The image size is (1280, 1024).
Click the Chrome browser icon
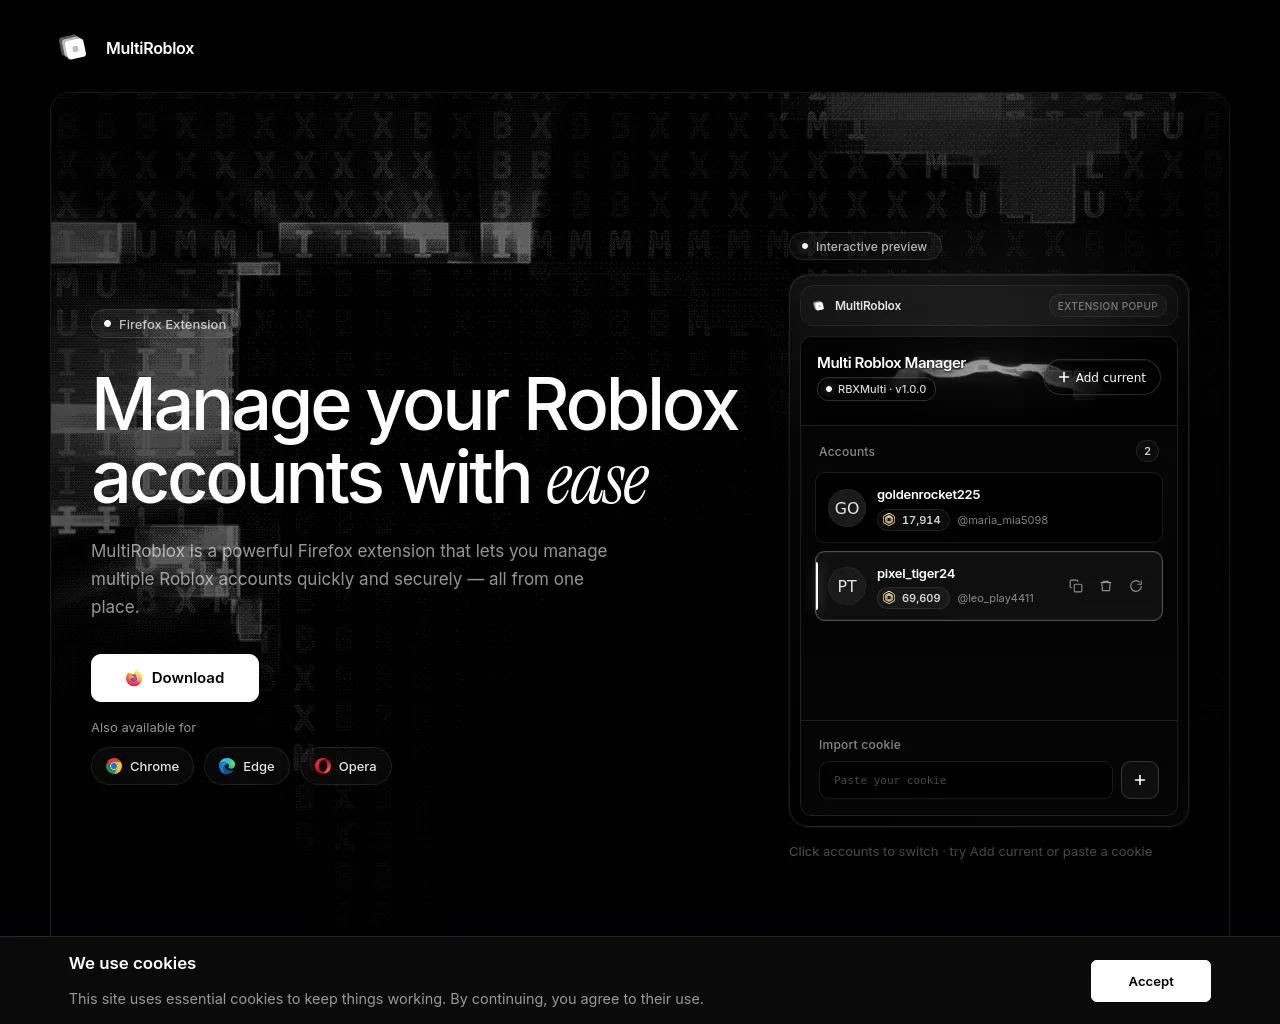(x=114, y=766)
